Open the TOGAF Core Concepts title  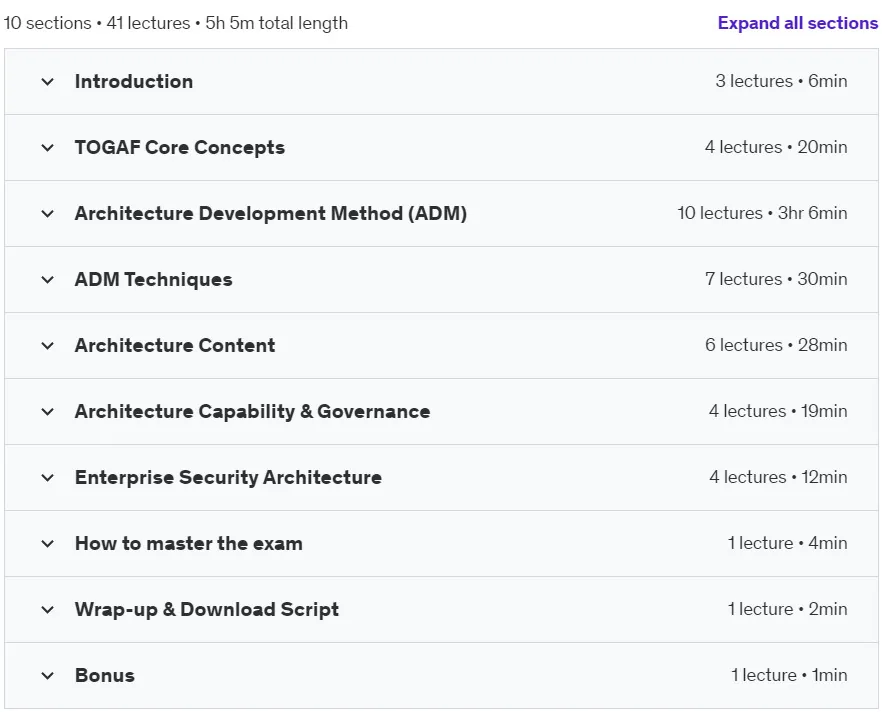click(x=180, y=147)
